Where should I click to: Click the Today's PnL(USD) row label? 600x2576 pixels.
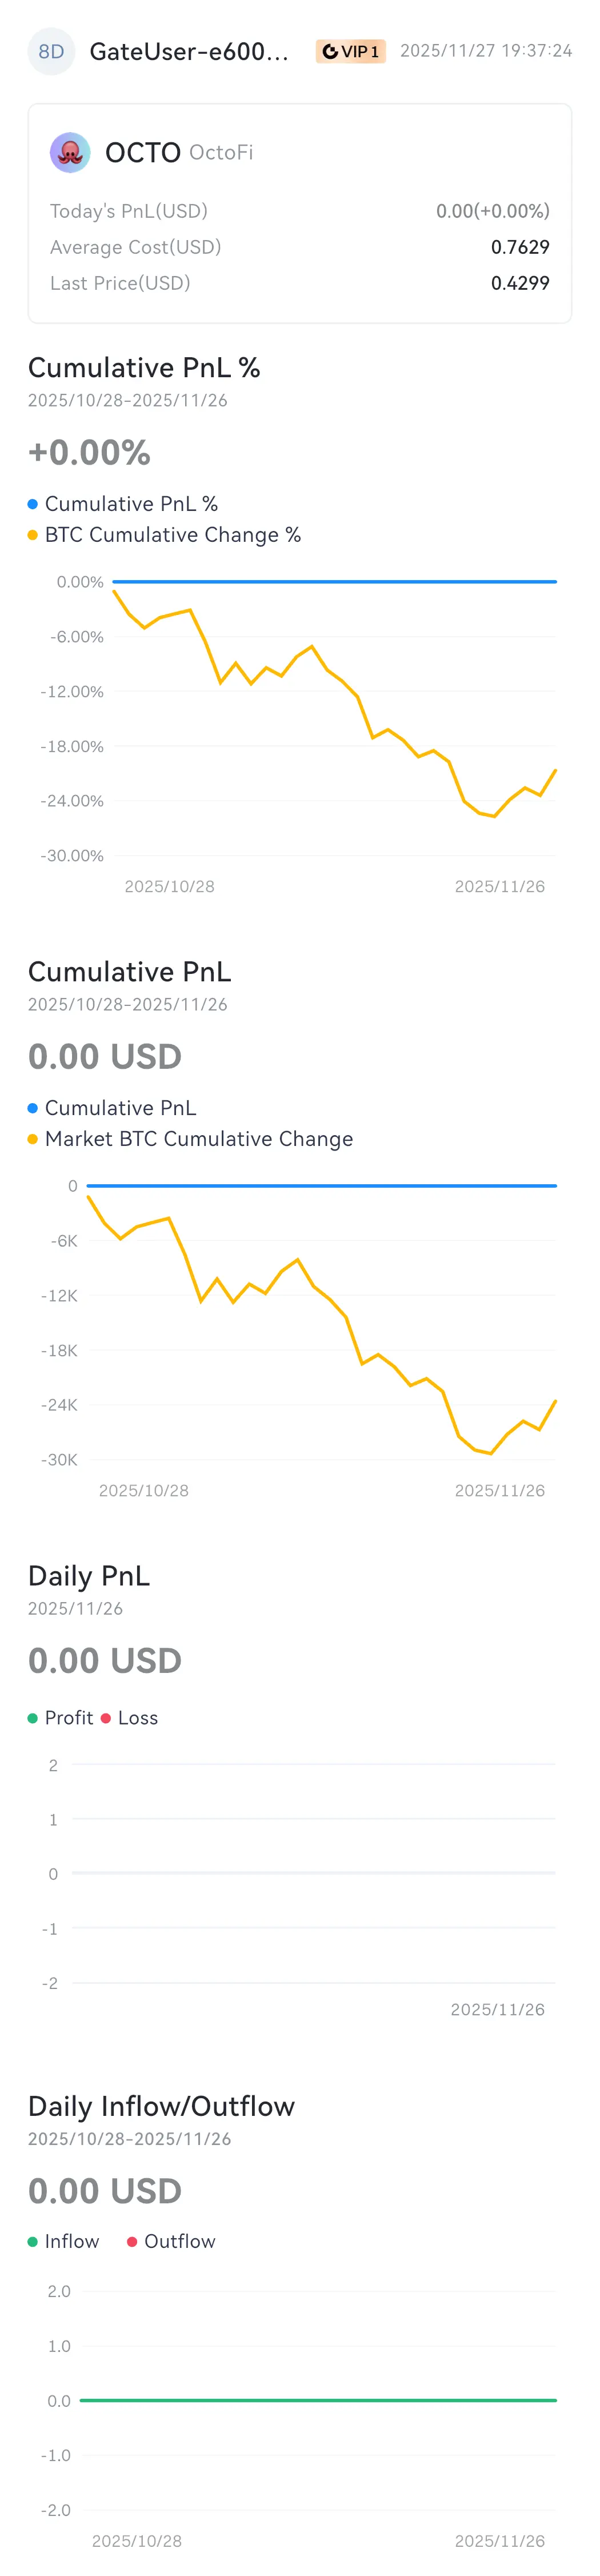coord(129,211)
